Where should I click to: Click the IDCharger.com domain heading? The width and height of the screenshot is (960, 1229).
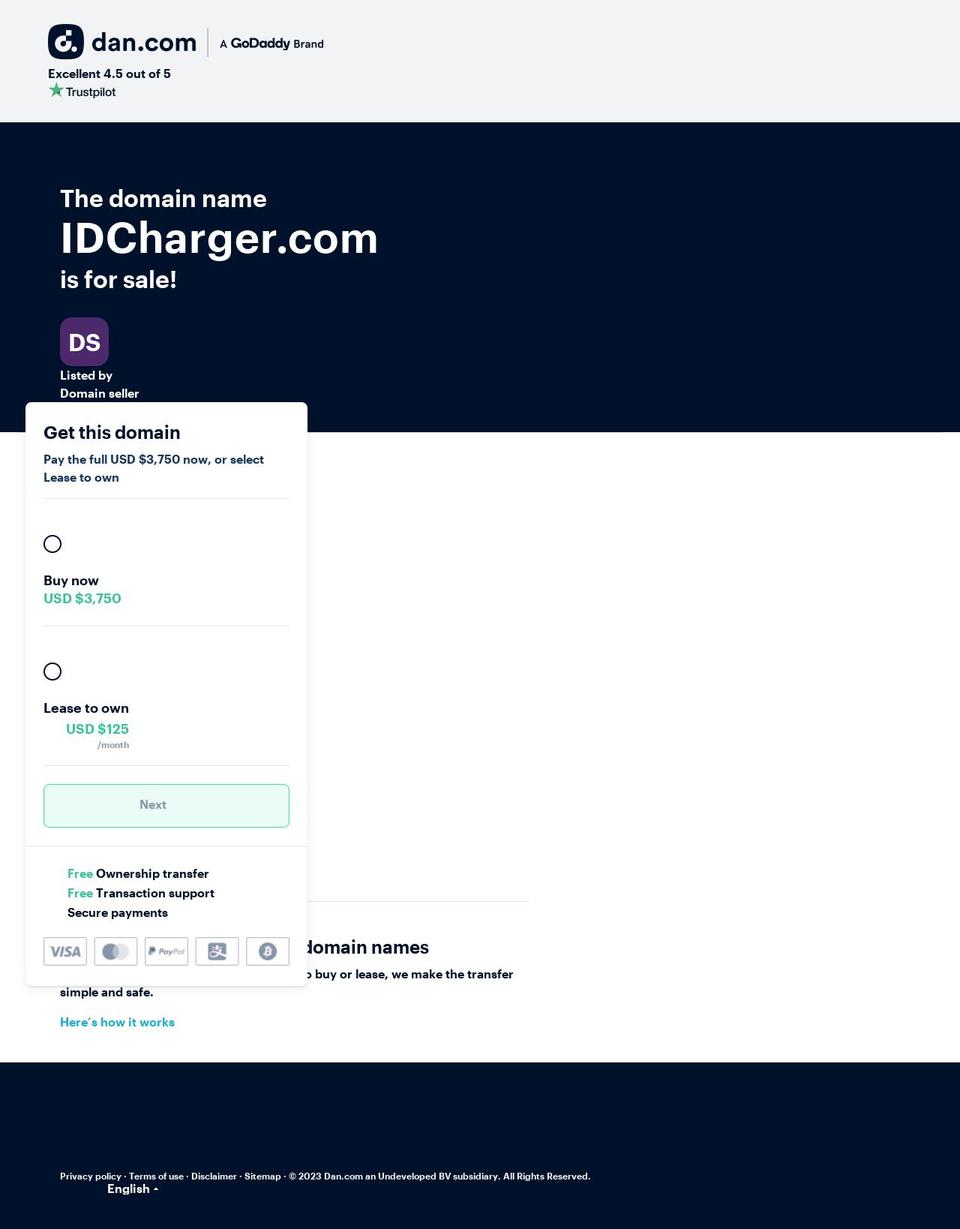coord(219,238)
